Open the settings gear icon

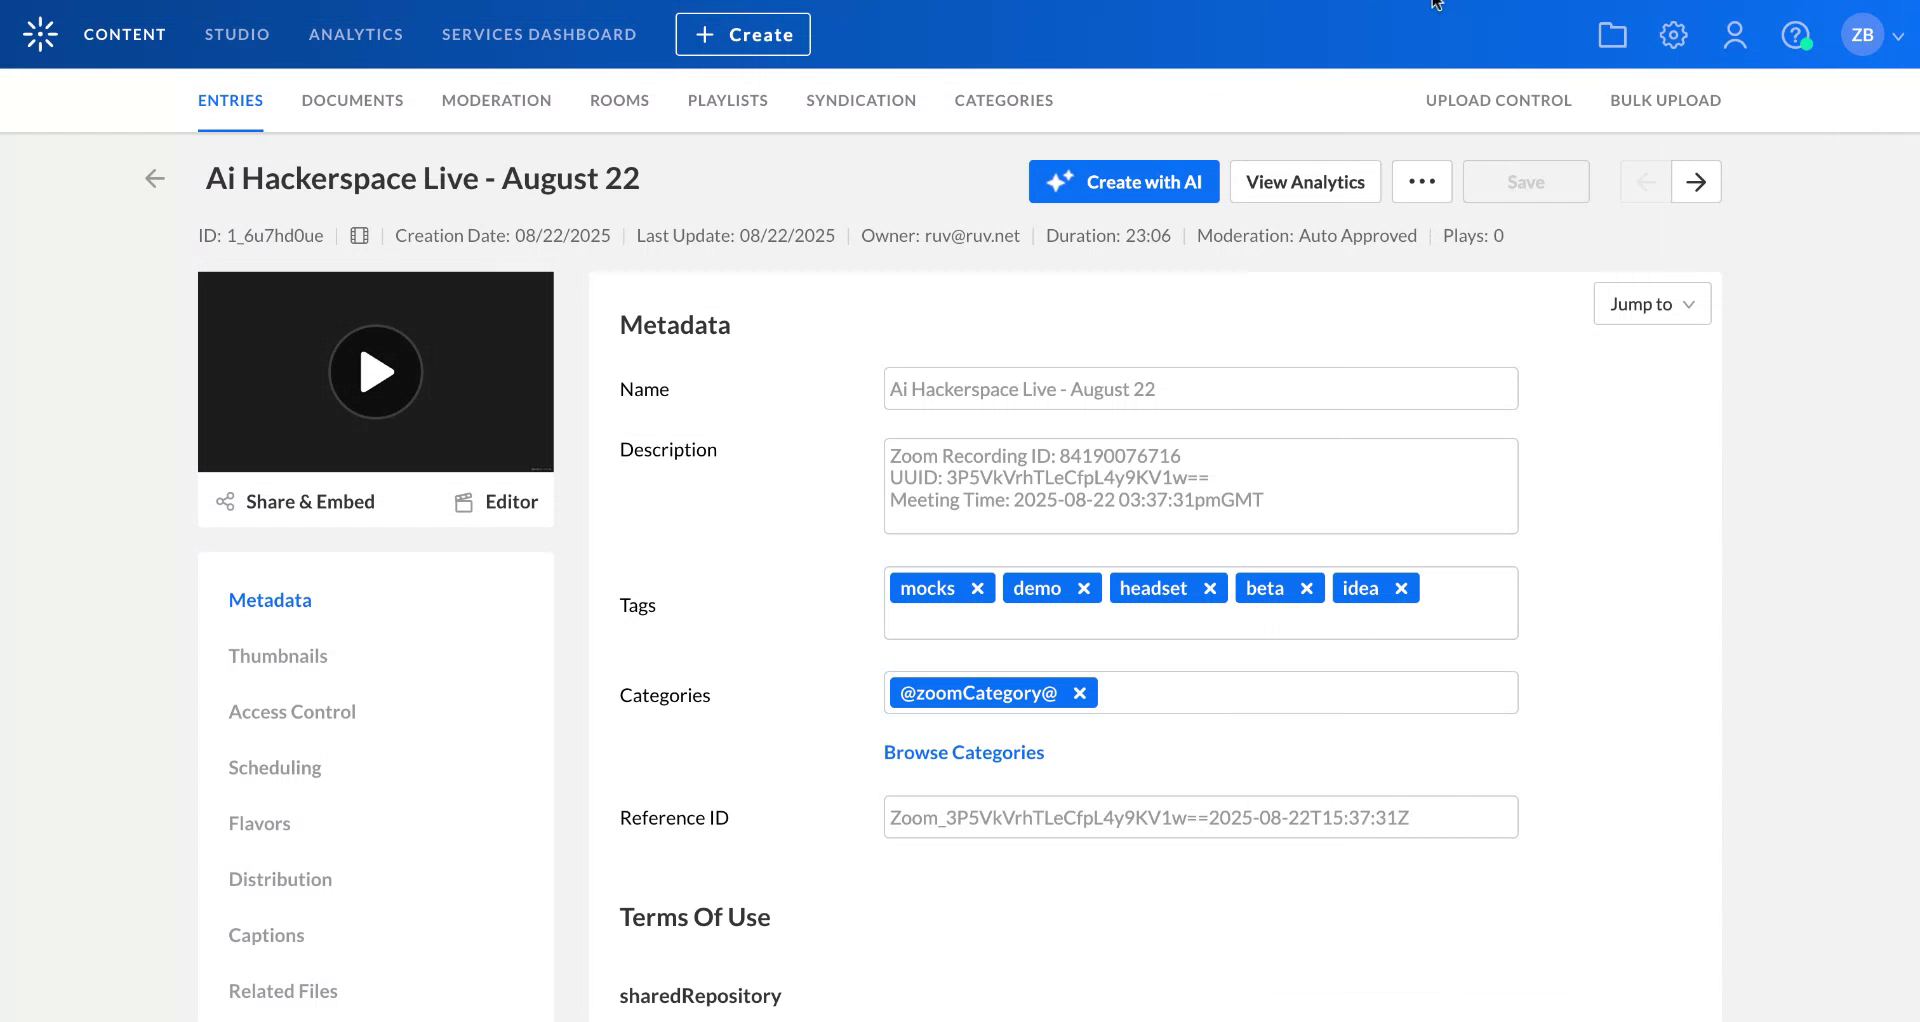[x=1672, y=34]
